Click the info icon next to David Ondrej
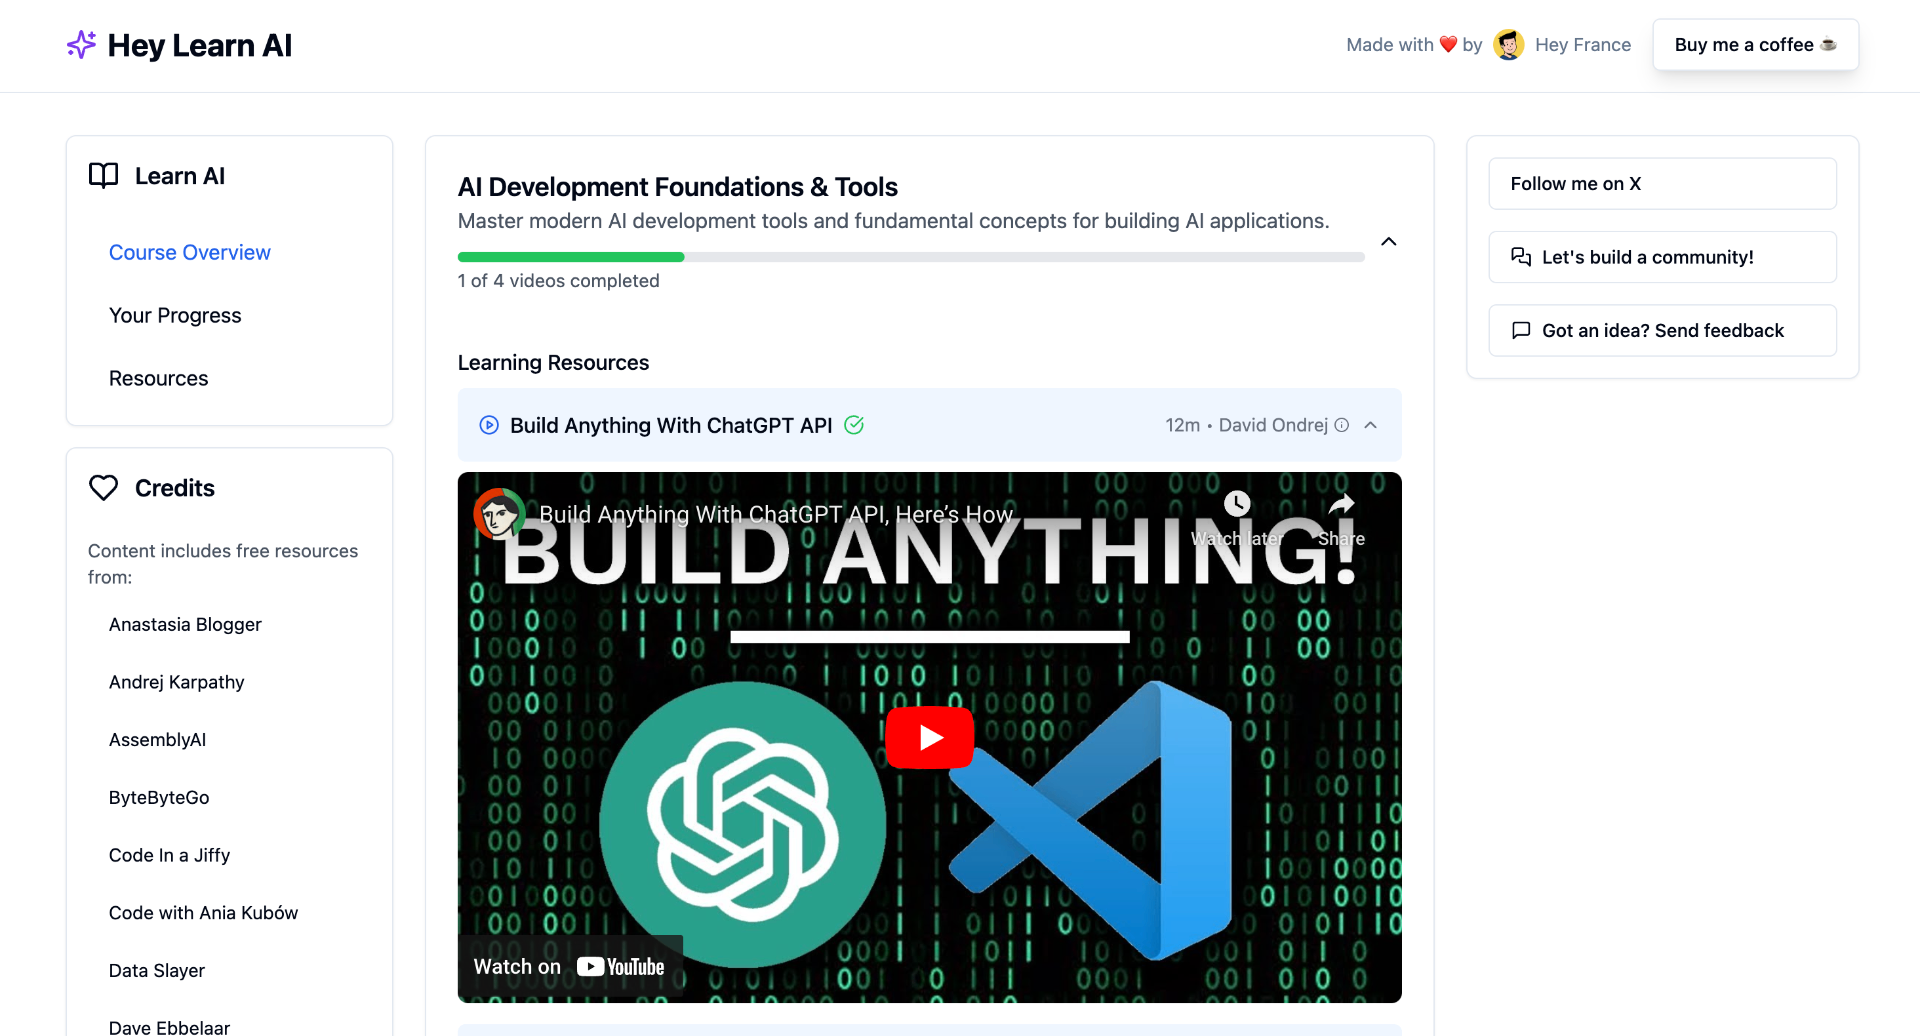Image resolution: width=1920 pixels, height=1036 pixels. pos(1341,425)
